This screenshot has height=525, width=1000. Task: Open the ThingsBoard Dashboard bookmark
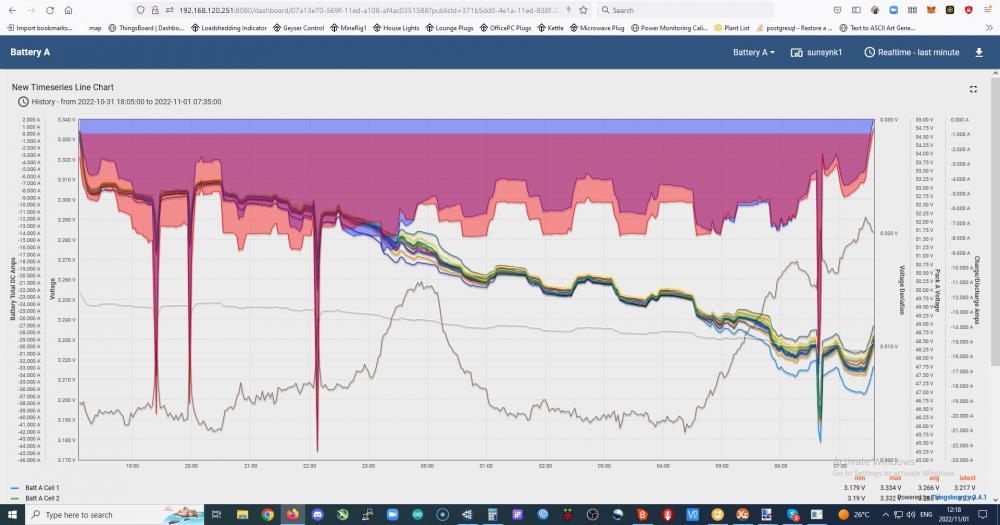click(145, 28)
